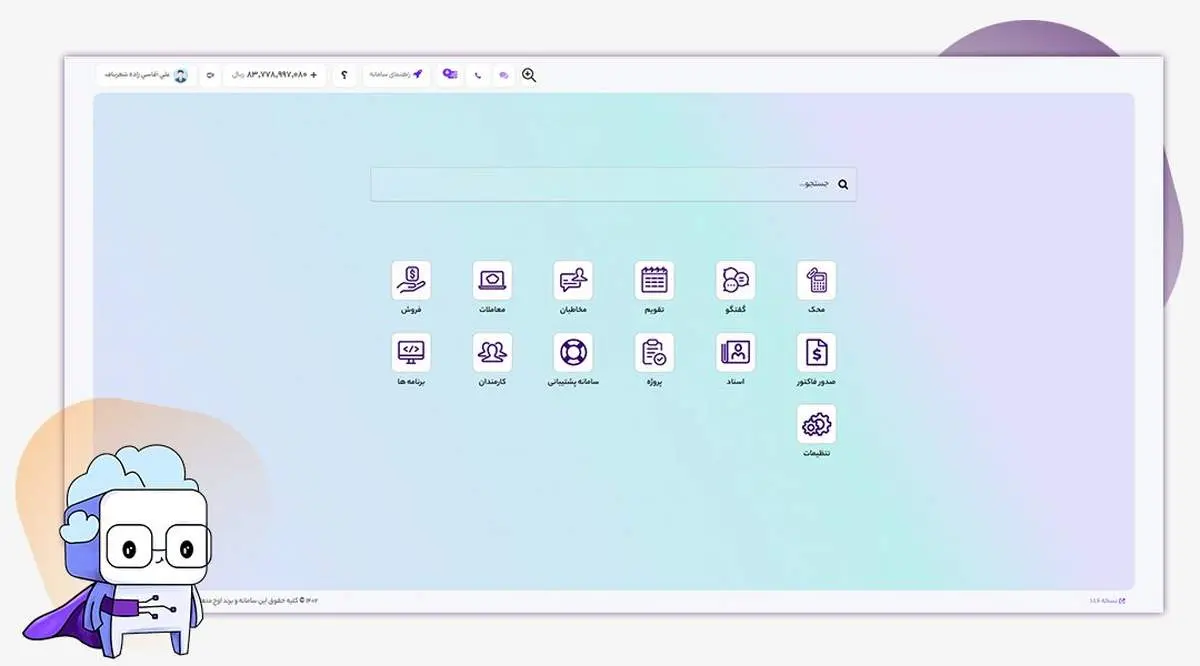Open the برنامه ها apps module
Screen dimensions: 1200x666
point(411,353)
